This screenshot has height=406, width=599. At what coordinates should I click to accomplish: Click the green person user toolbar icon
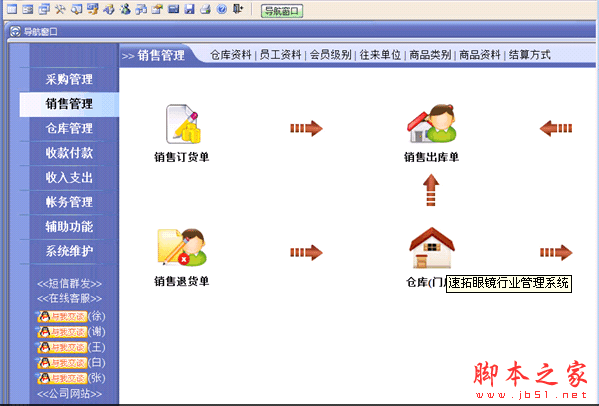click(125, 9)
